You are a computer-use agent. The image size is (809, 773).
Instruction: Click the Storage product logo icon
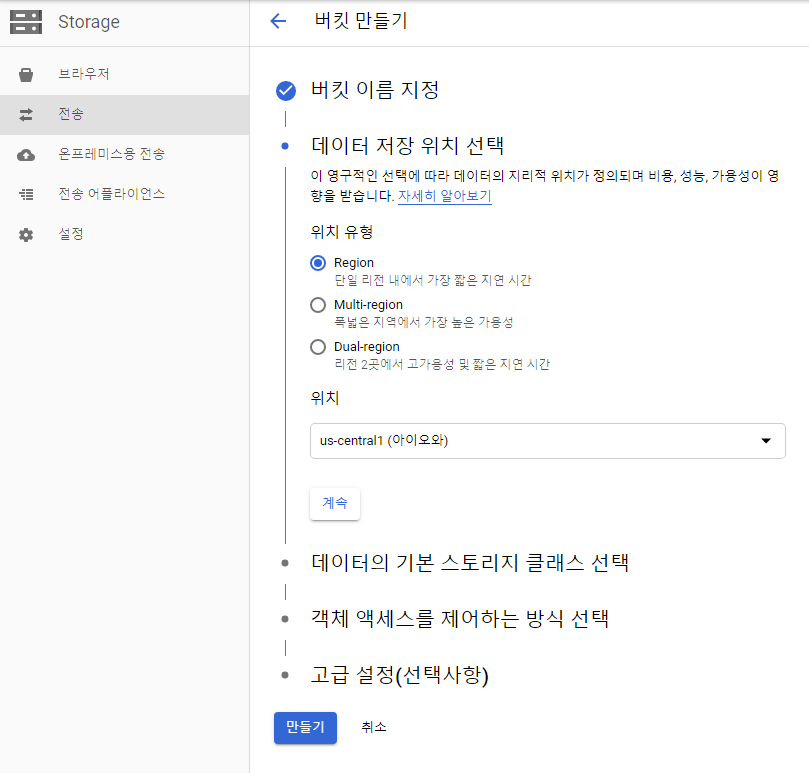(x=26, y=22)
